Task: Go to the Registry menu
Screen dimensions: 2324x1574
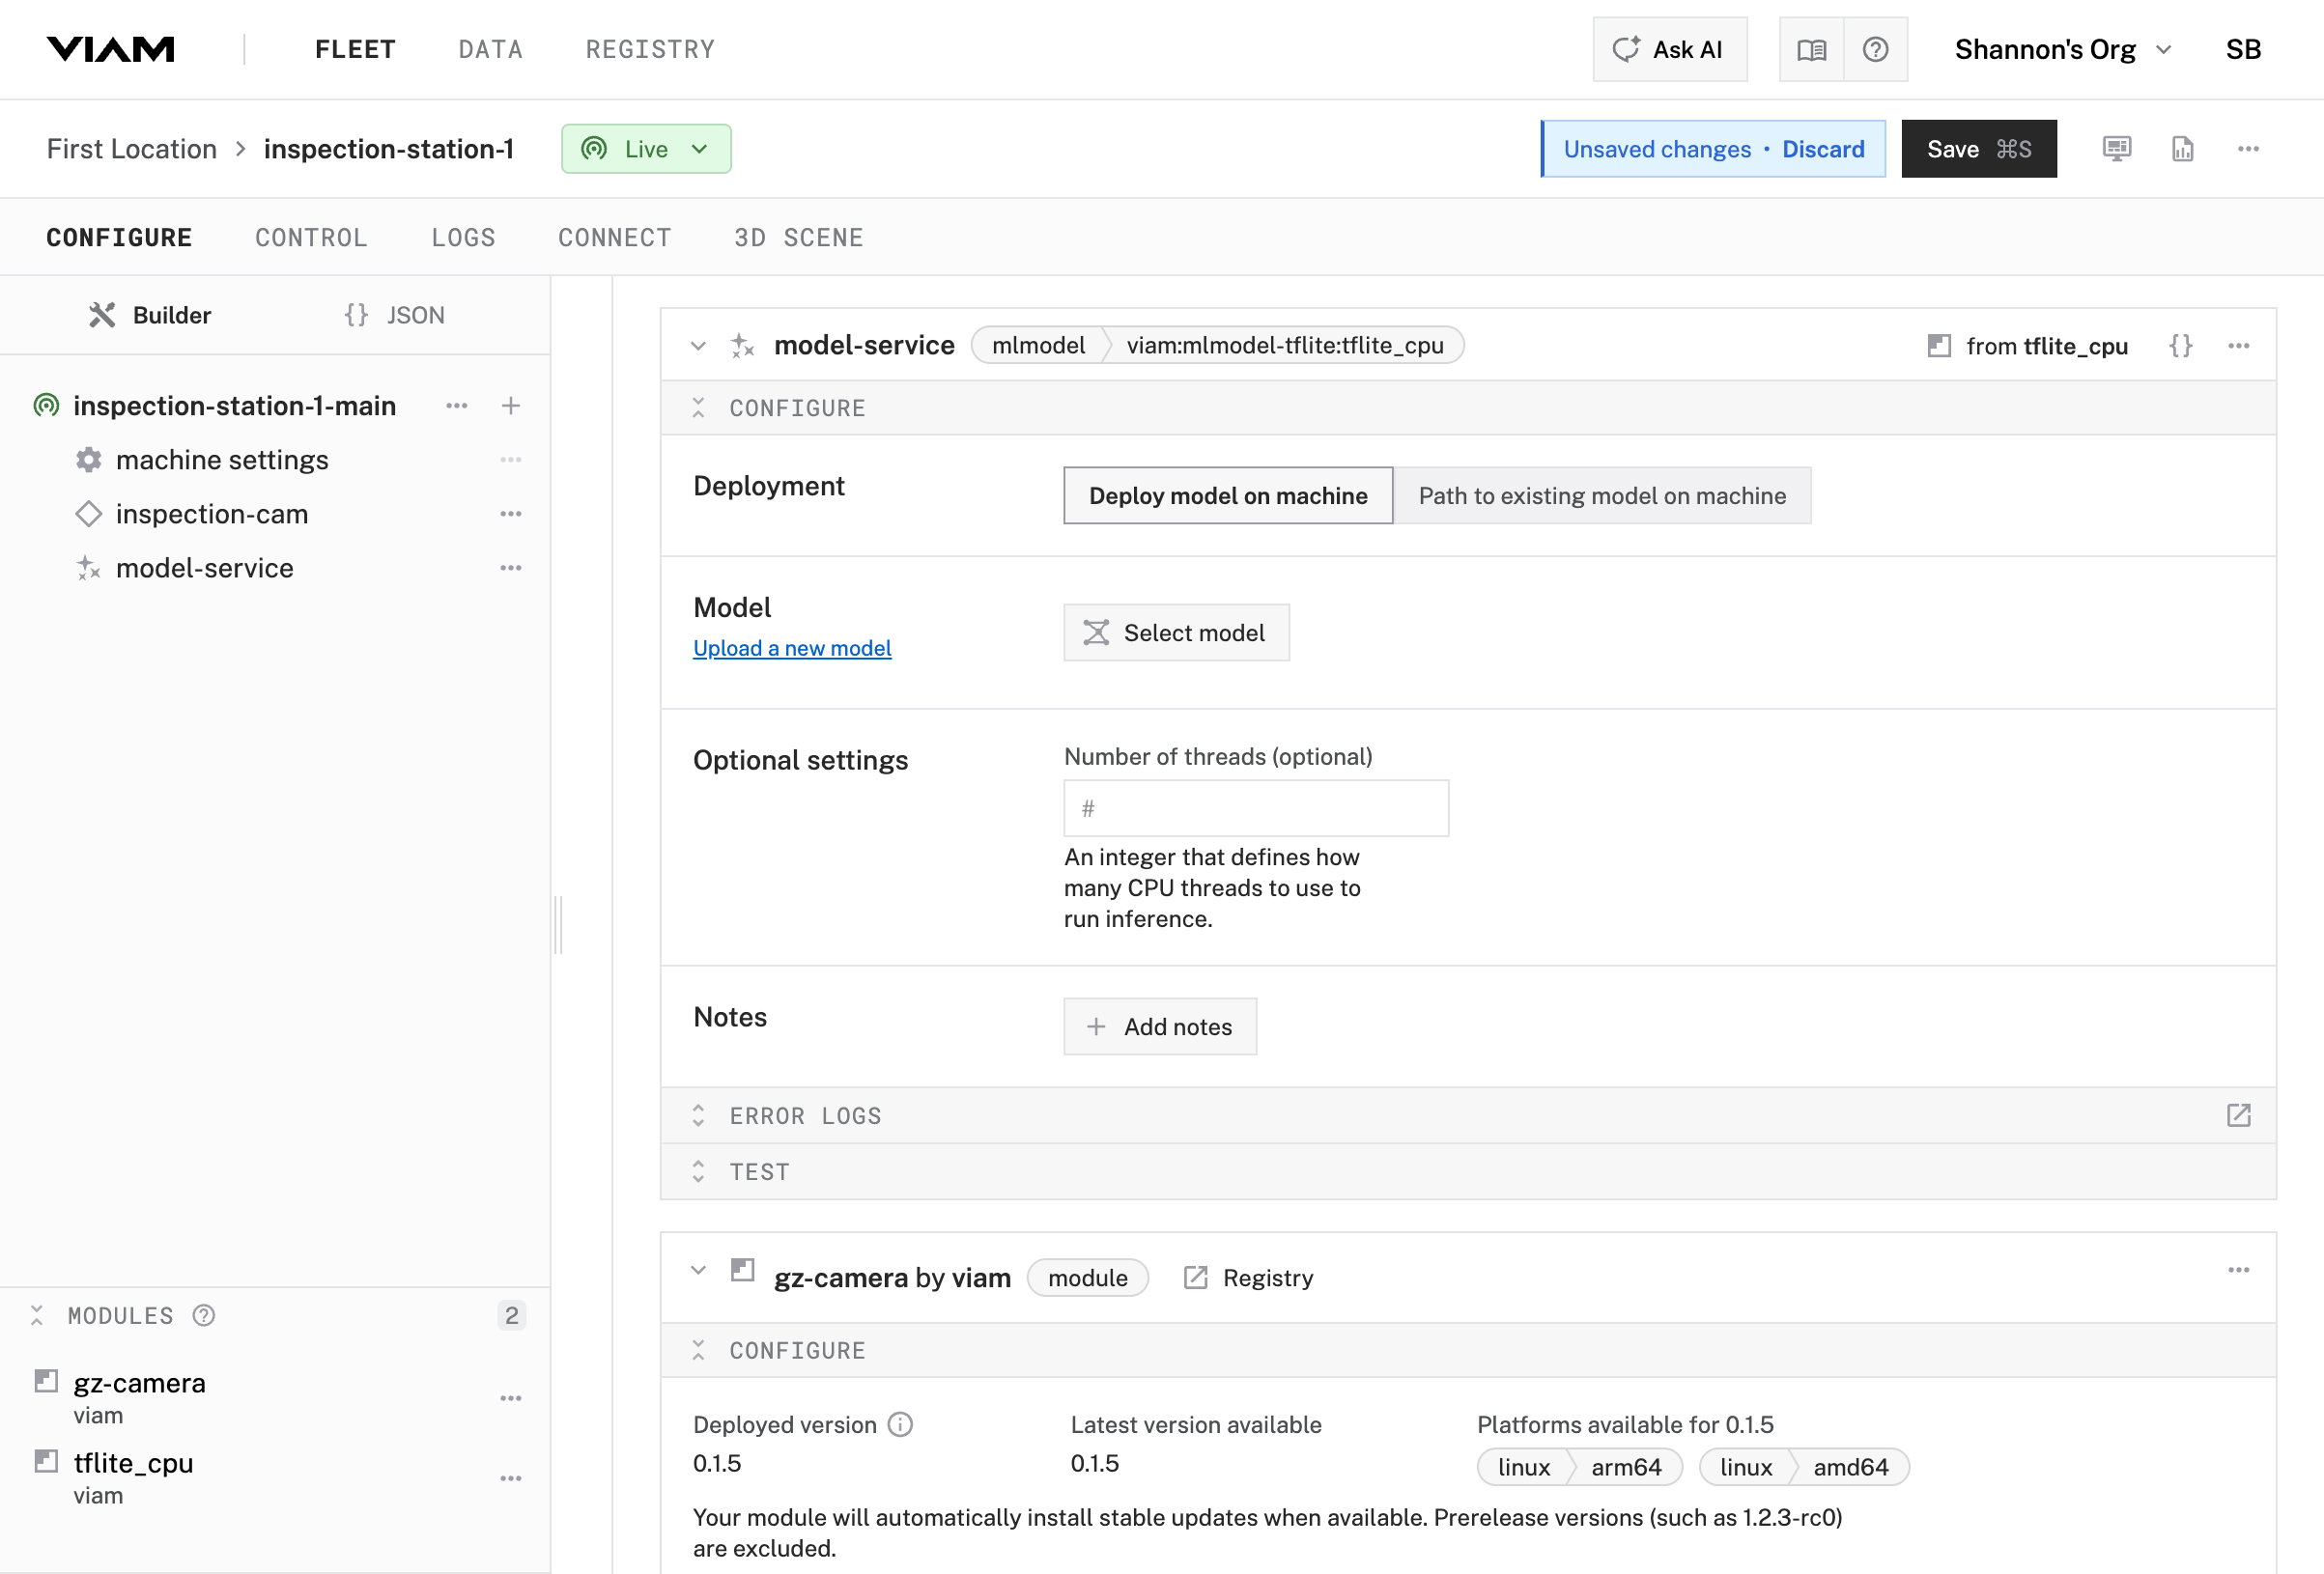Action: (x=650, y=49)
